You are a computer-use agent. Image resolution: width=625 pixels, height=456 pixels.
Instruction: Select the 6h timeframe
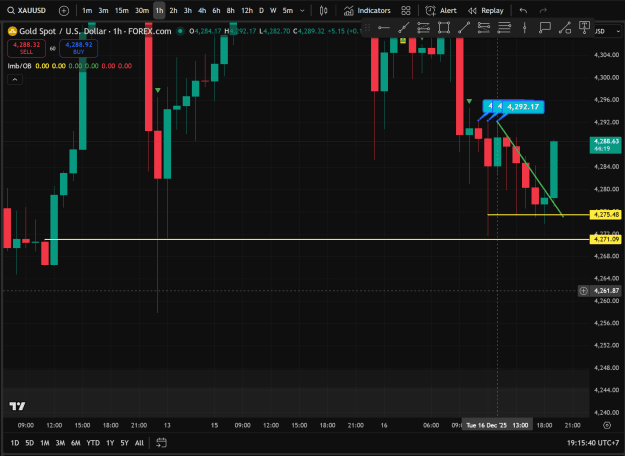click(216, 11)
